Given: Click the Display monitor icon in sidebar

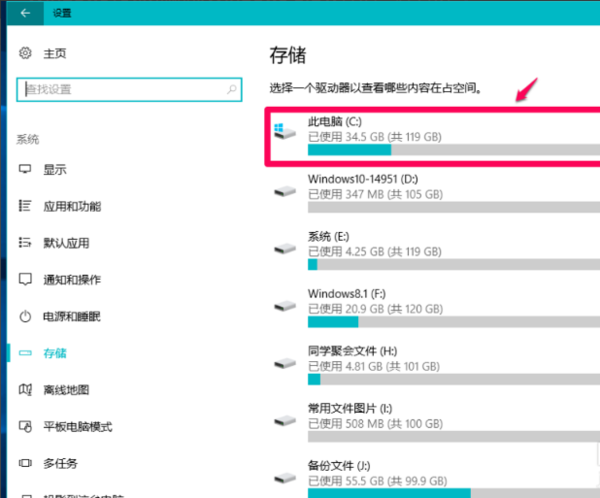Looking at the screenshot, I should click(x=25, y=170).
